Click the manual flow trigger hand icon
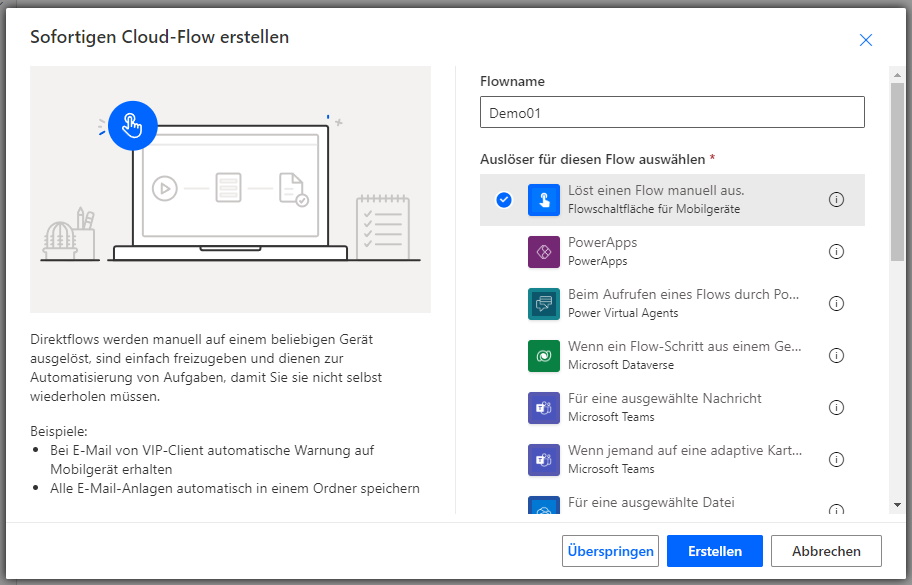This screenshot has width=912, height=585. coord(543,200)
